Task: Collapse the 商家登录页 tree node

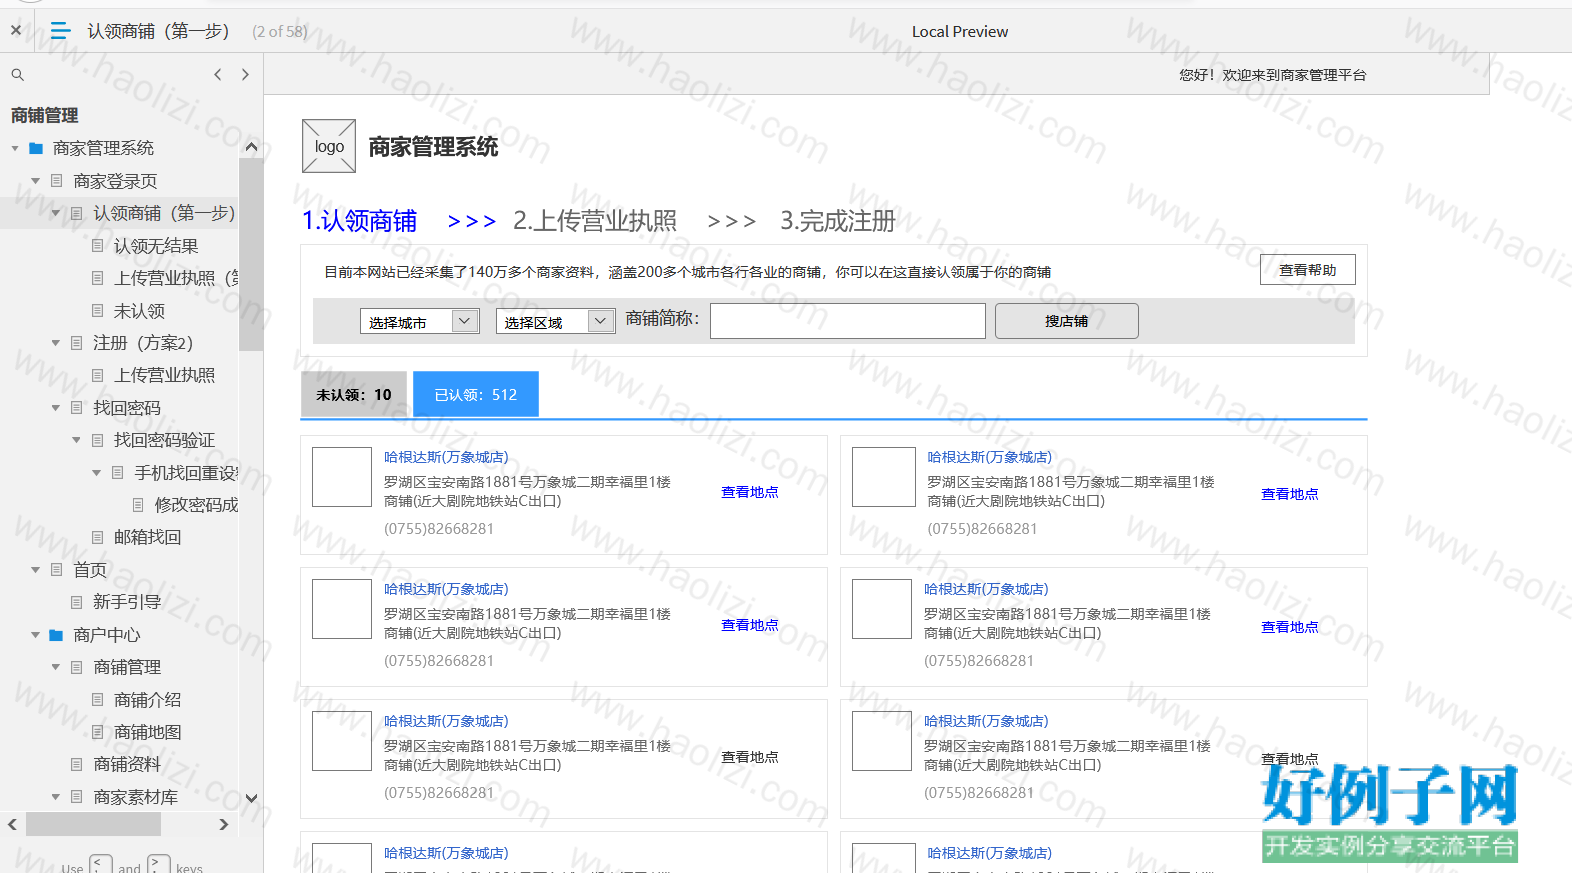Action: tap(35, 181)
